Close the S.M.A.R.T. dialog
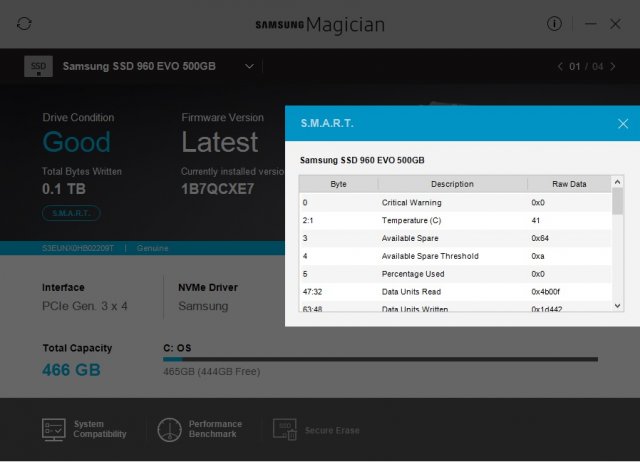Viewport: 640px width, 462px height. pyautogui.click(x=623, y=124)
